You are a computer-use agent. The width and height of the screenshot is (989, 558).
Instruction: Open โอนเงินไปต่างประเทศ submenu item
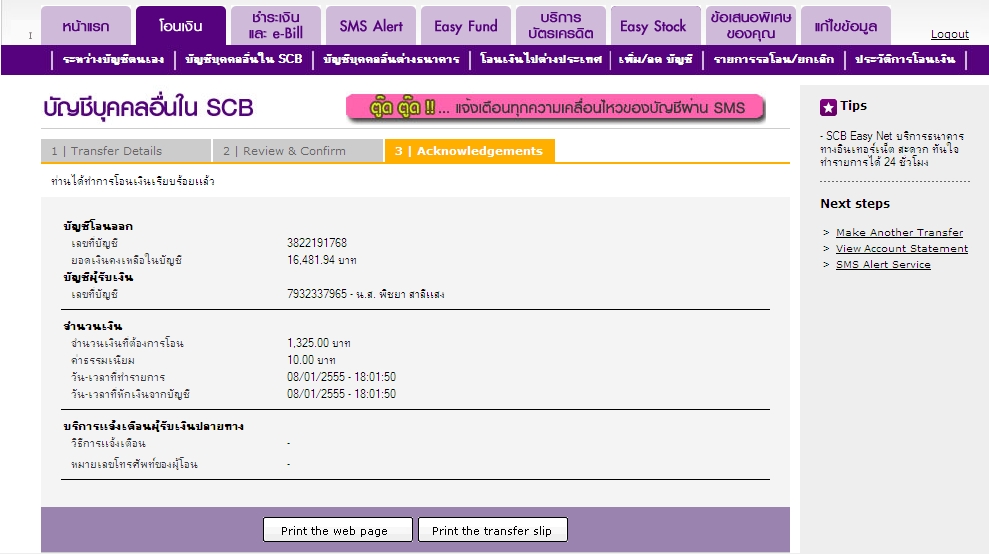pyautogui.click(x=541, y=59)
